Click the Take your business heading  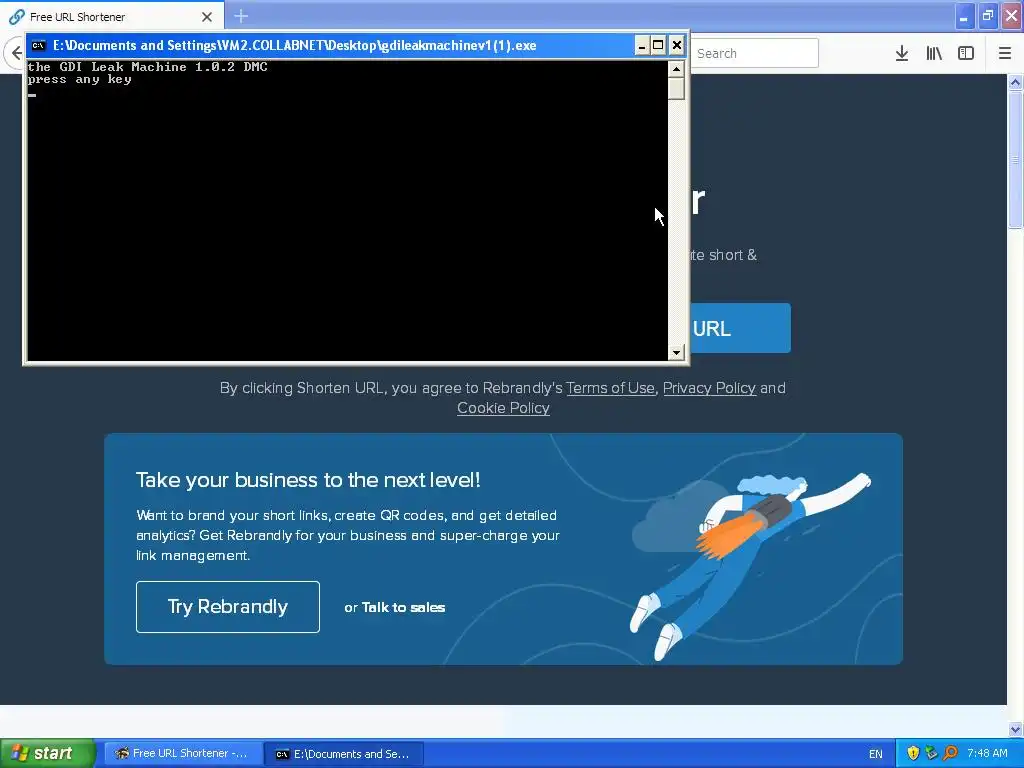(x=308, y=480)
